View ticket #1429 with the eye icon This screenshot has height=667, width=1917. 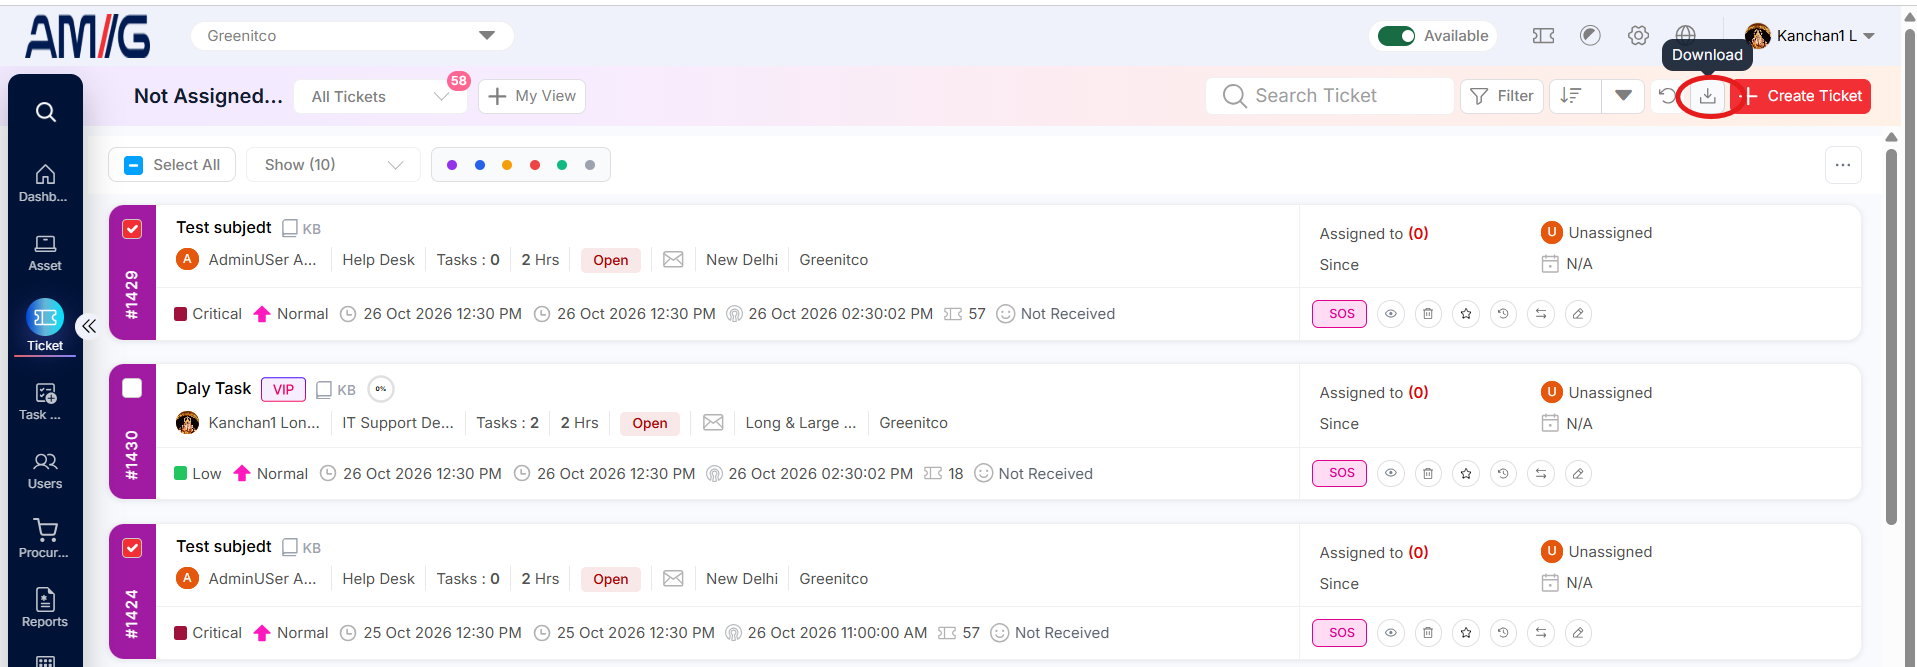[1390, 314]
